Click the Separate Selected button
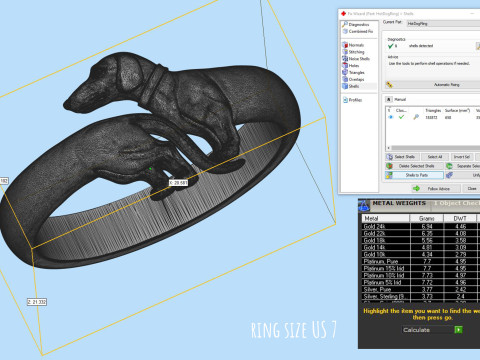This screenshot has width=480, height=360. pos(463,166)
